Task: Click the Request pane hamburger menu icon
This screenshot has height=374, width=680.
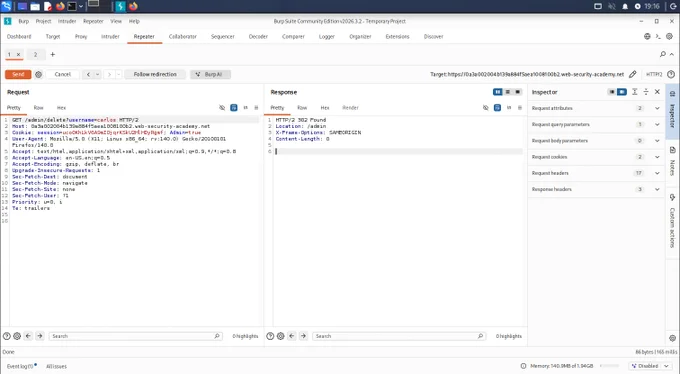Action: point(256,108)
